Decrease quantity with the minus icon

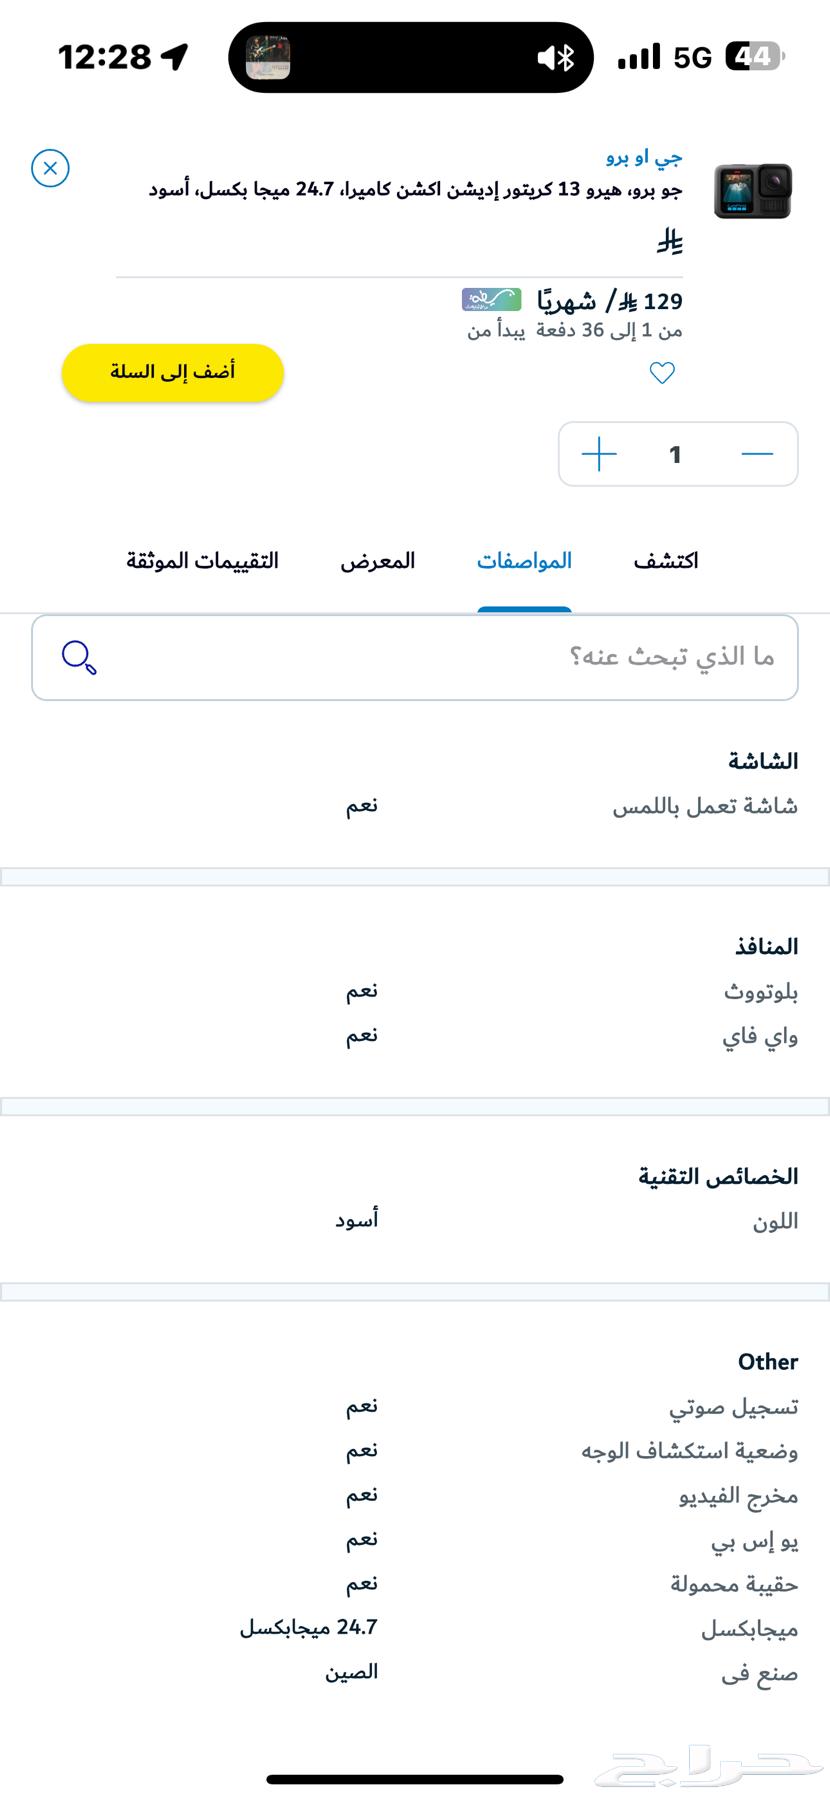757,454
